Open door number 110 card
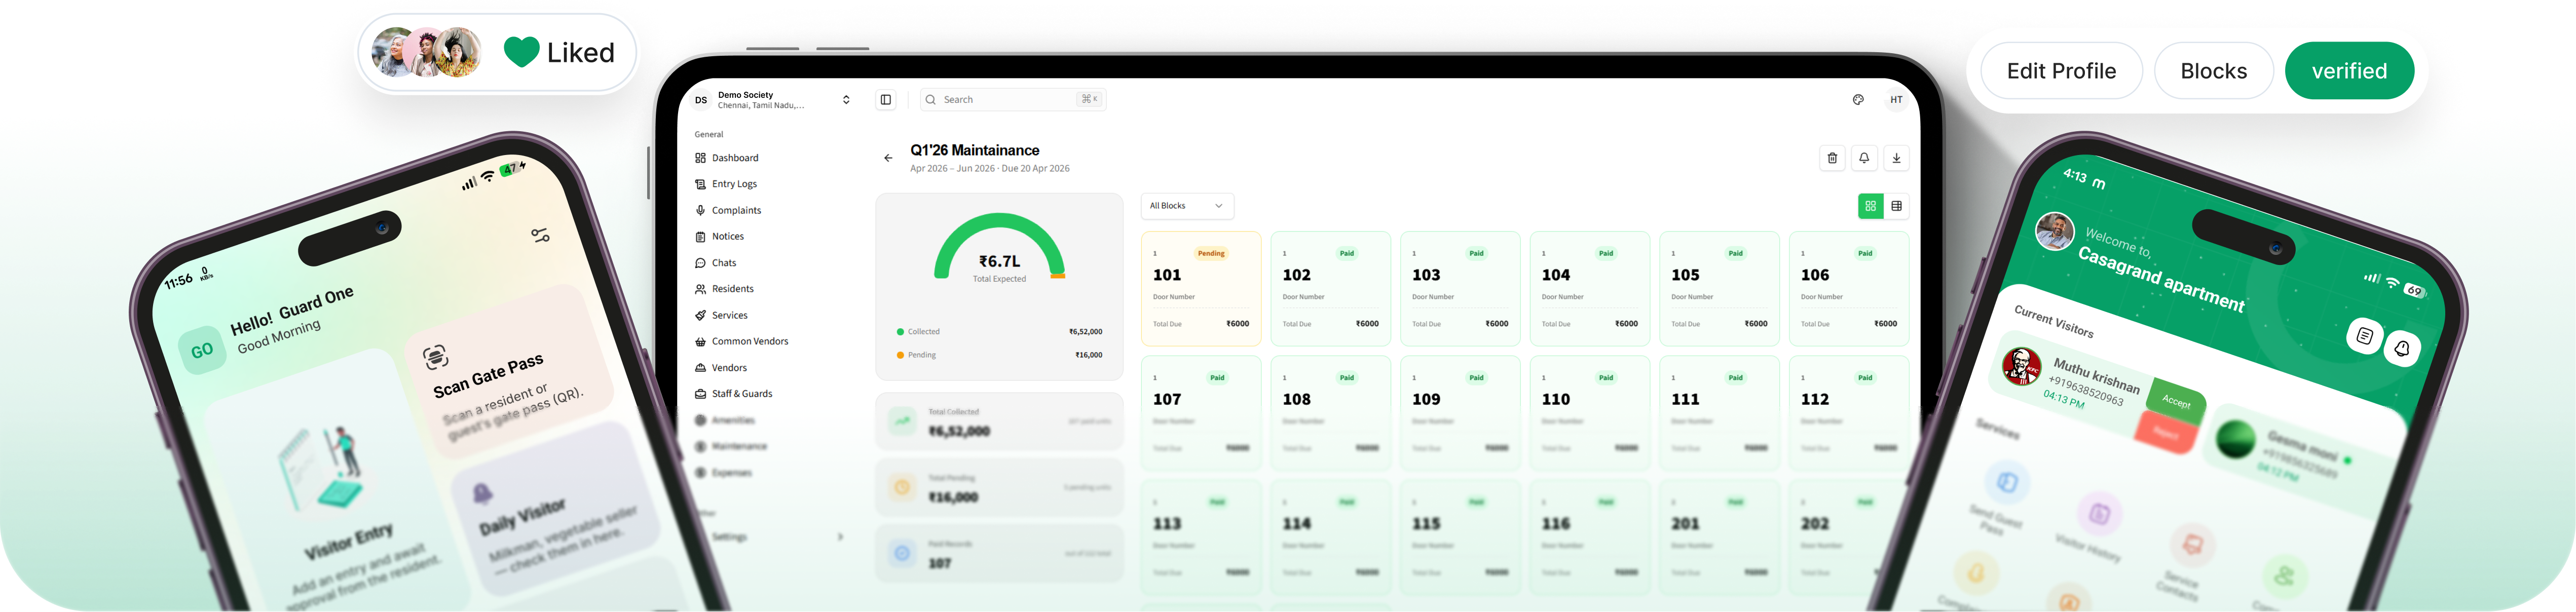2576x612 pixels. (1590, 413)
